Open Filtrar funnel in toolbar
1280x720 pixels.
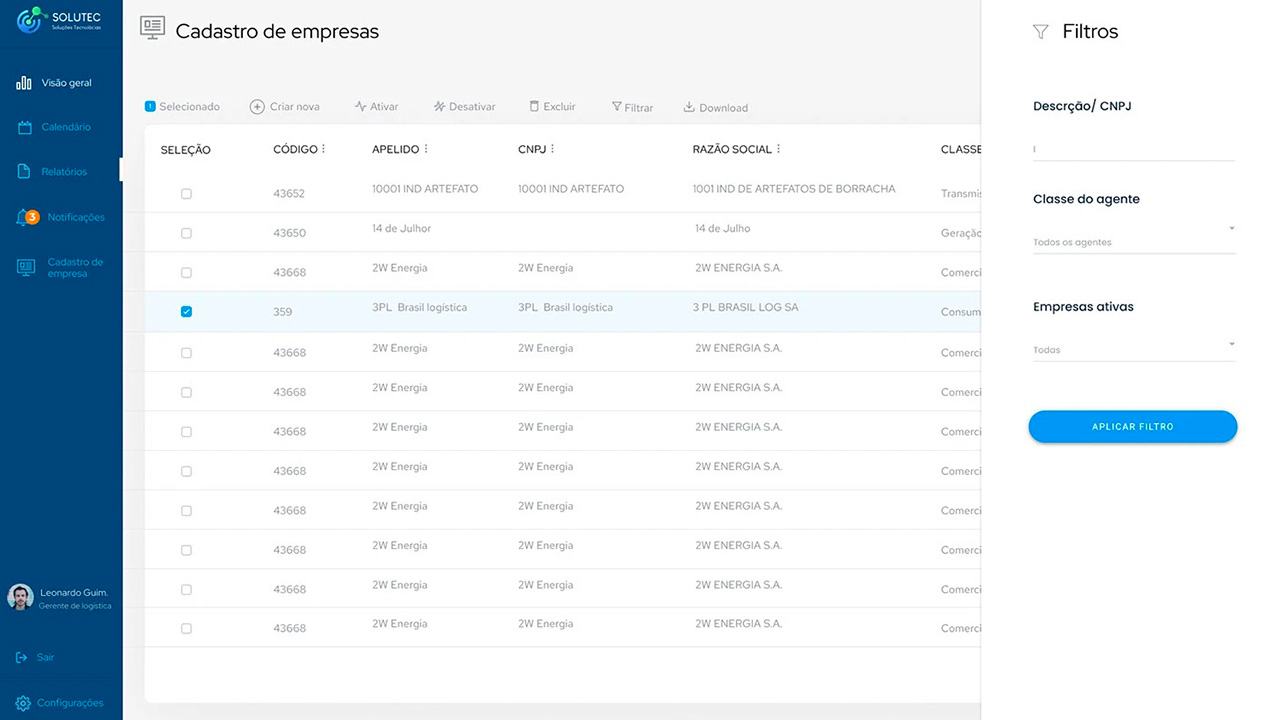click(x=617, y=107)
